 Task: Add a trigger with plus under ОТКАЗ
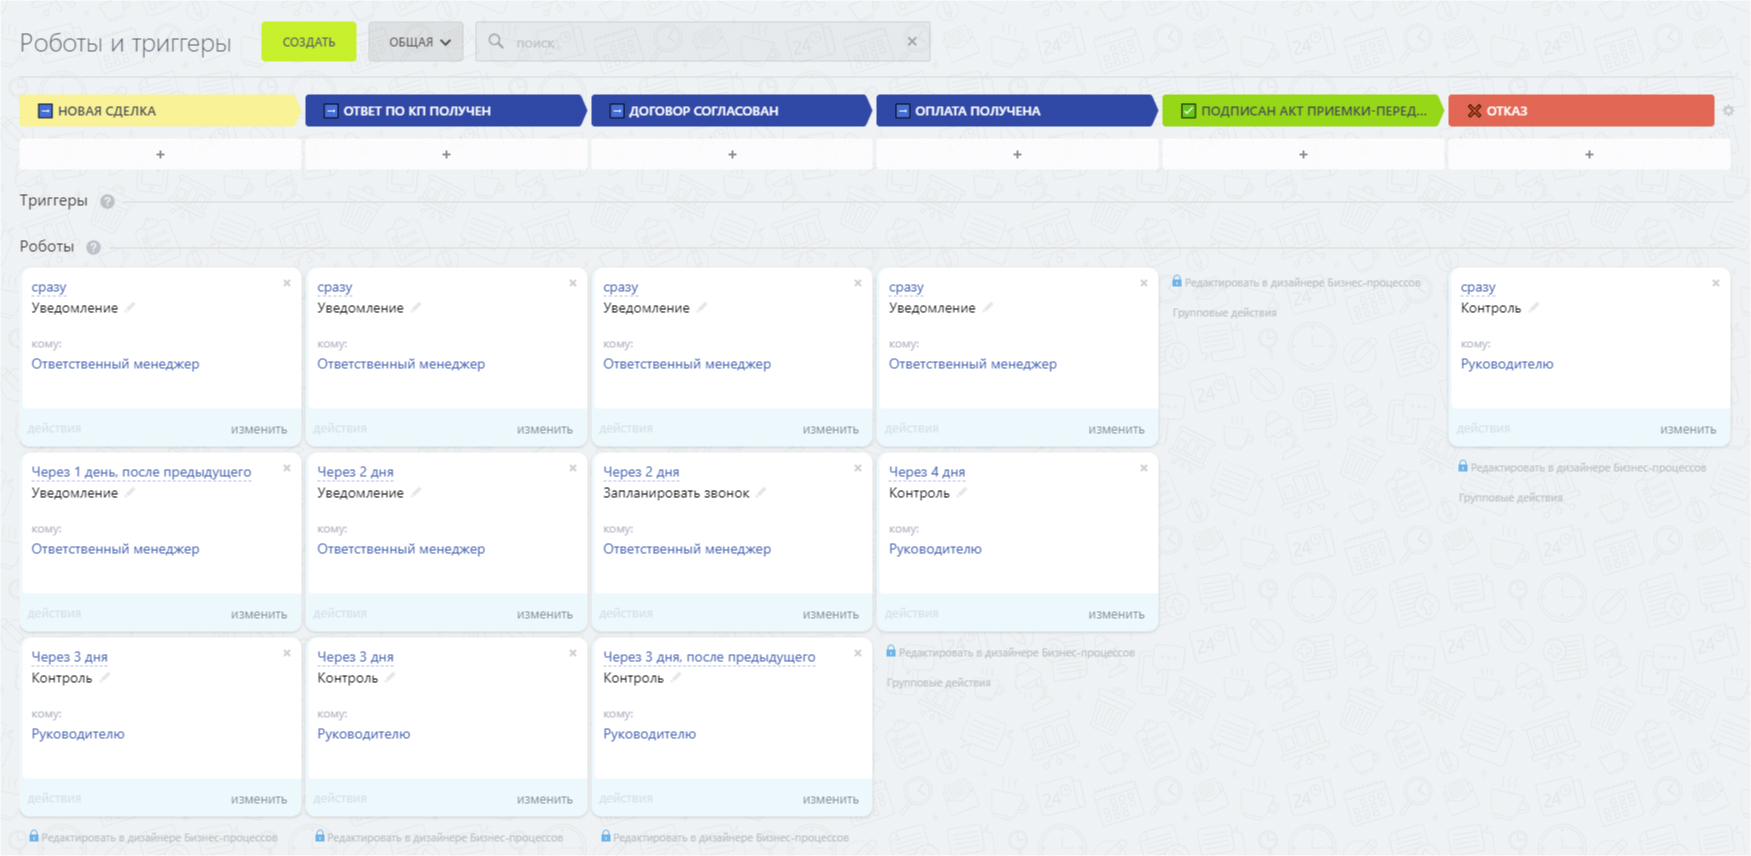pyautogui.click(x=1589, y=155)
